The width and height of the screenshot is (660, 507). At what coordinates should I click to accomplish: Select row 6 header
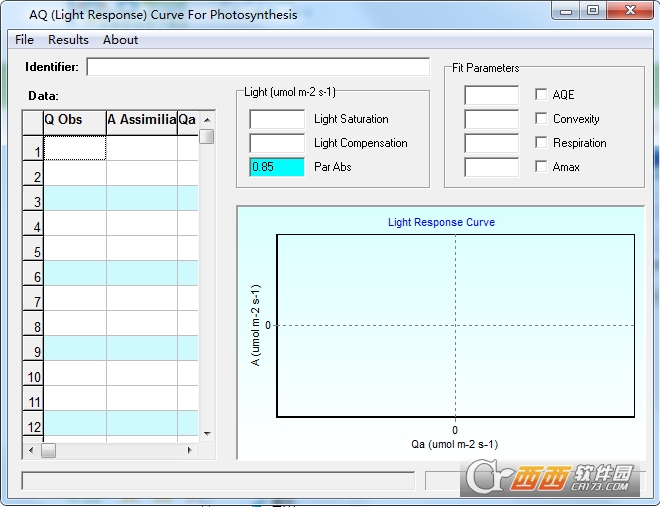(33, 273)
